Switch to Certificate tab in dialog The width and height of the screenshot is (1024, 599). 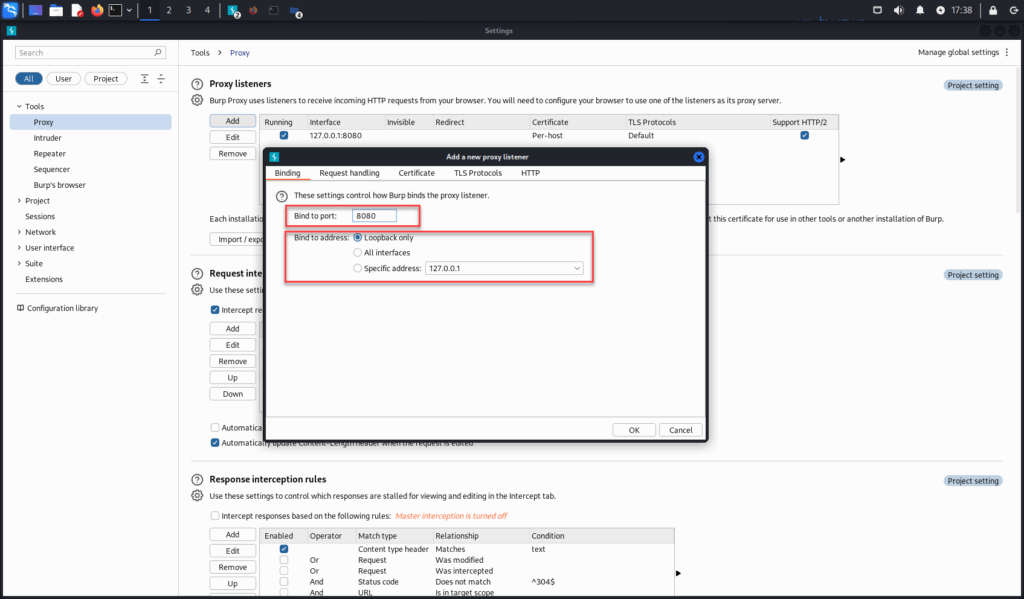coord(417,173)
